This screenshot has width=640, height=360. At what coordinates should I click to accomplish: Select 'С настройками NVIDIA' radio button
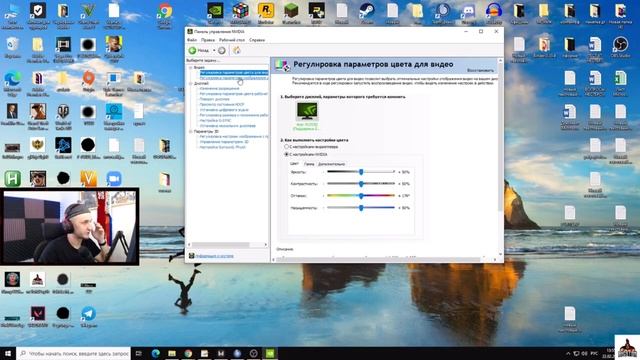(287, 154)
